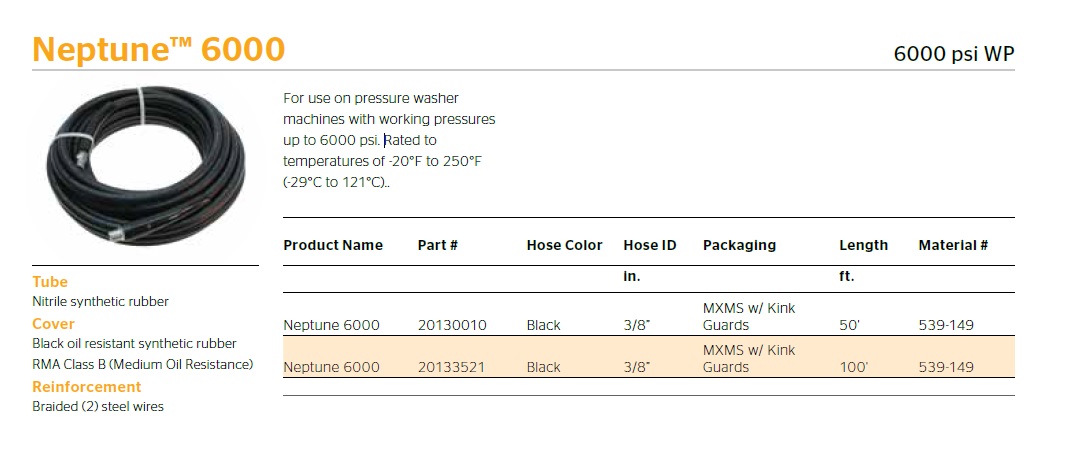
Task: Click the Part # column header
Action: [x=437, y=245]
